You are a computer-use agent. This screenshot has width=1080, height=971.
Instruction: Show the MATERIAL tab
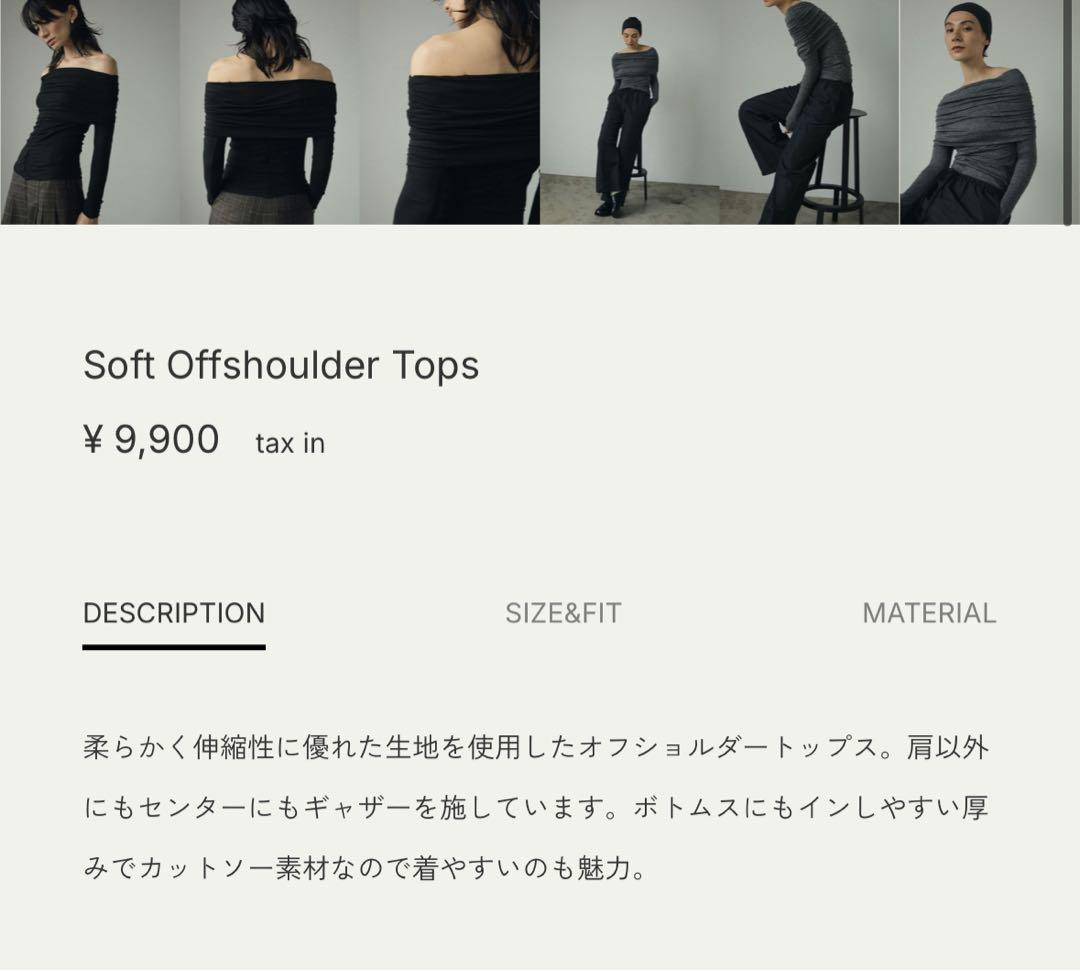pos(929,613)
